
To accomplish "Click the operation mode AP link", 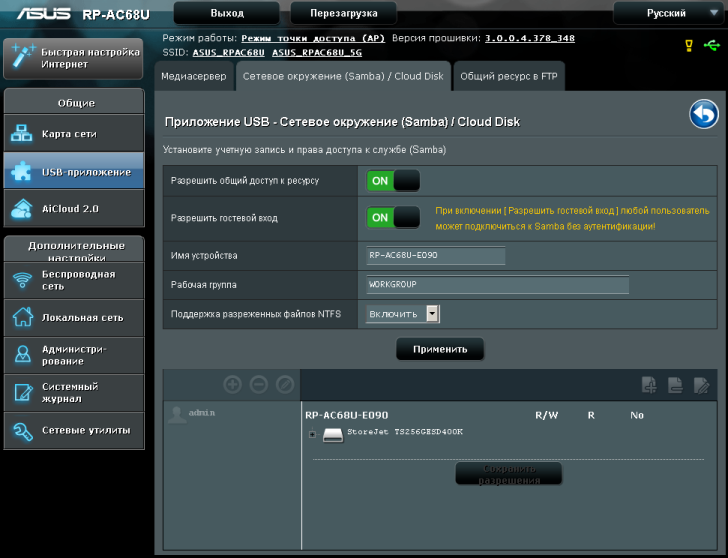I will 313,39.
